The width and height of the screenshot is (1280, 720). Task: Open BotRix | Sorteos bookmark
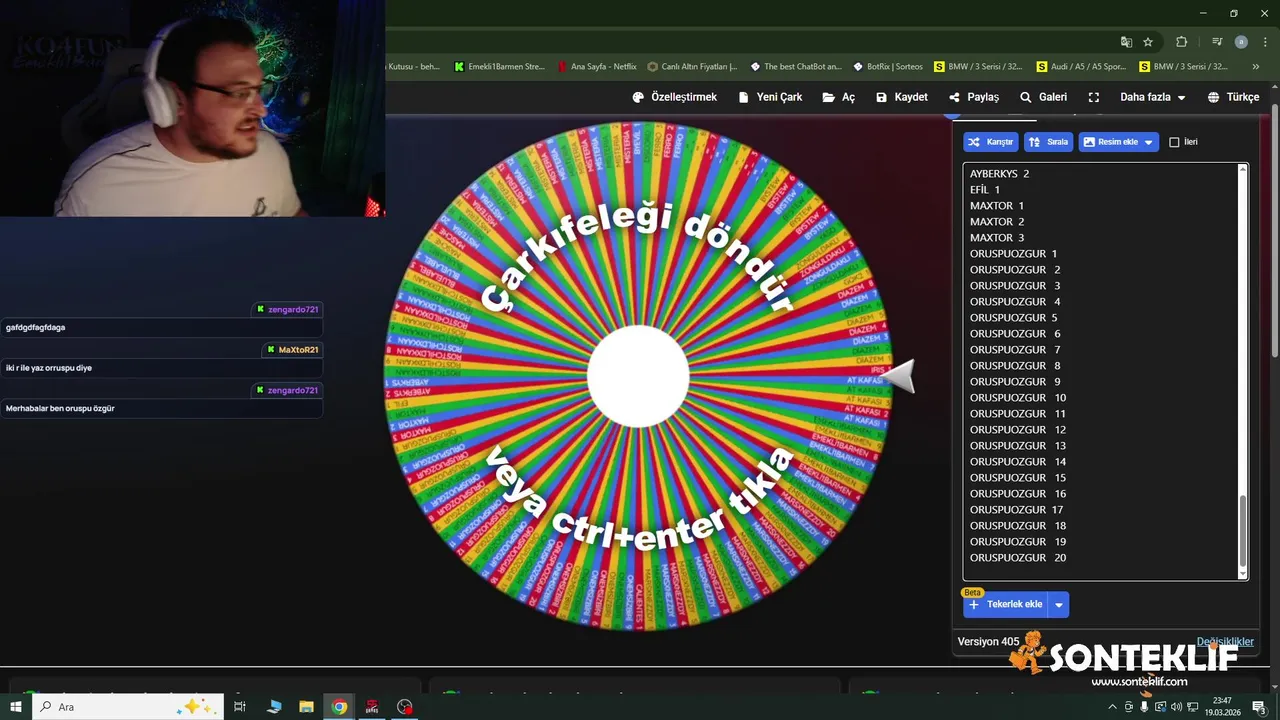[x=888, y=67]
